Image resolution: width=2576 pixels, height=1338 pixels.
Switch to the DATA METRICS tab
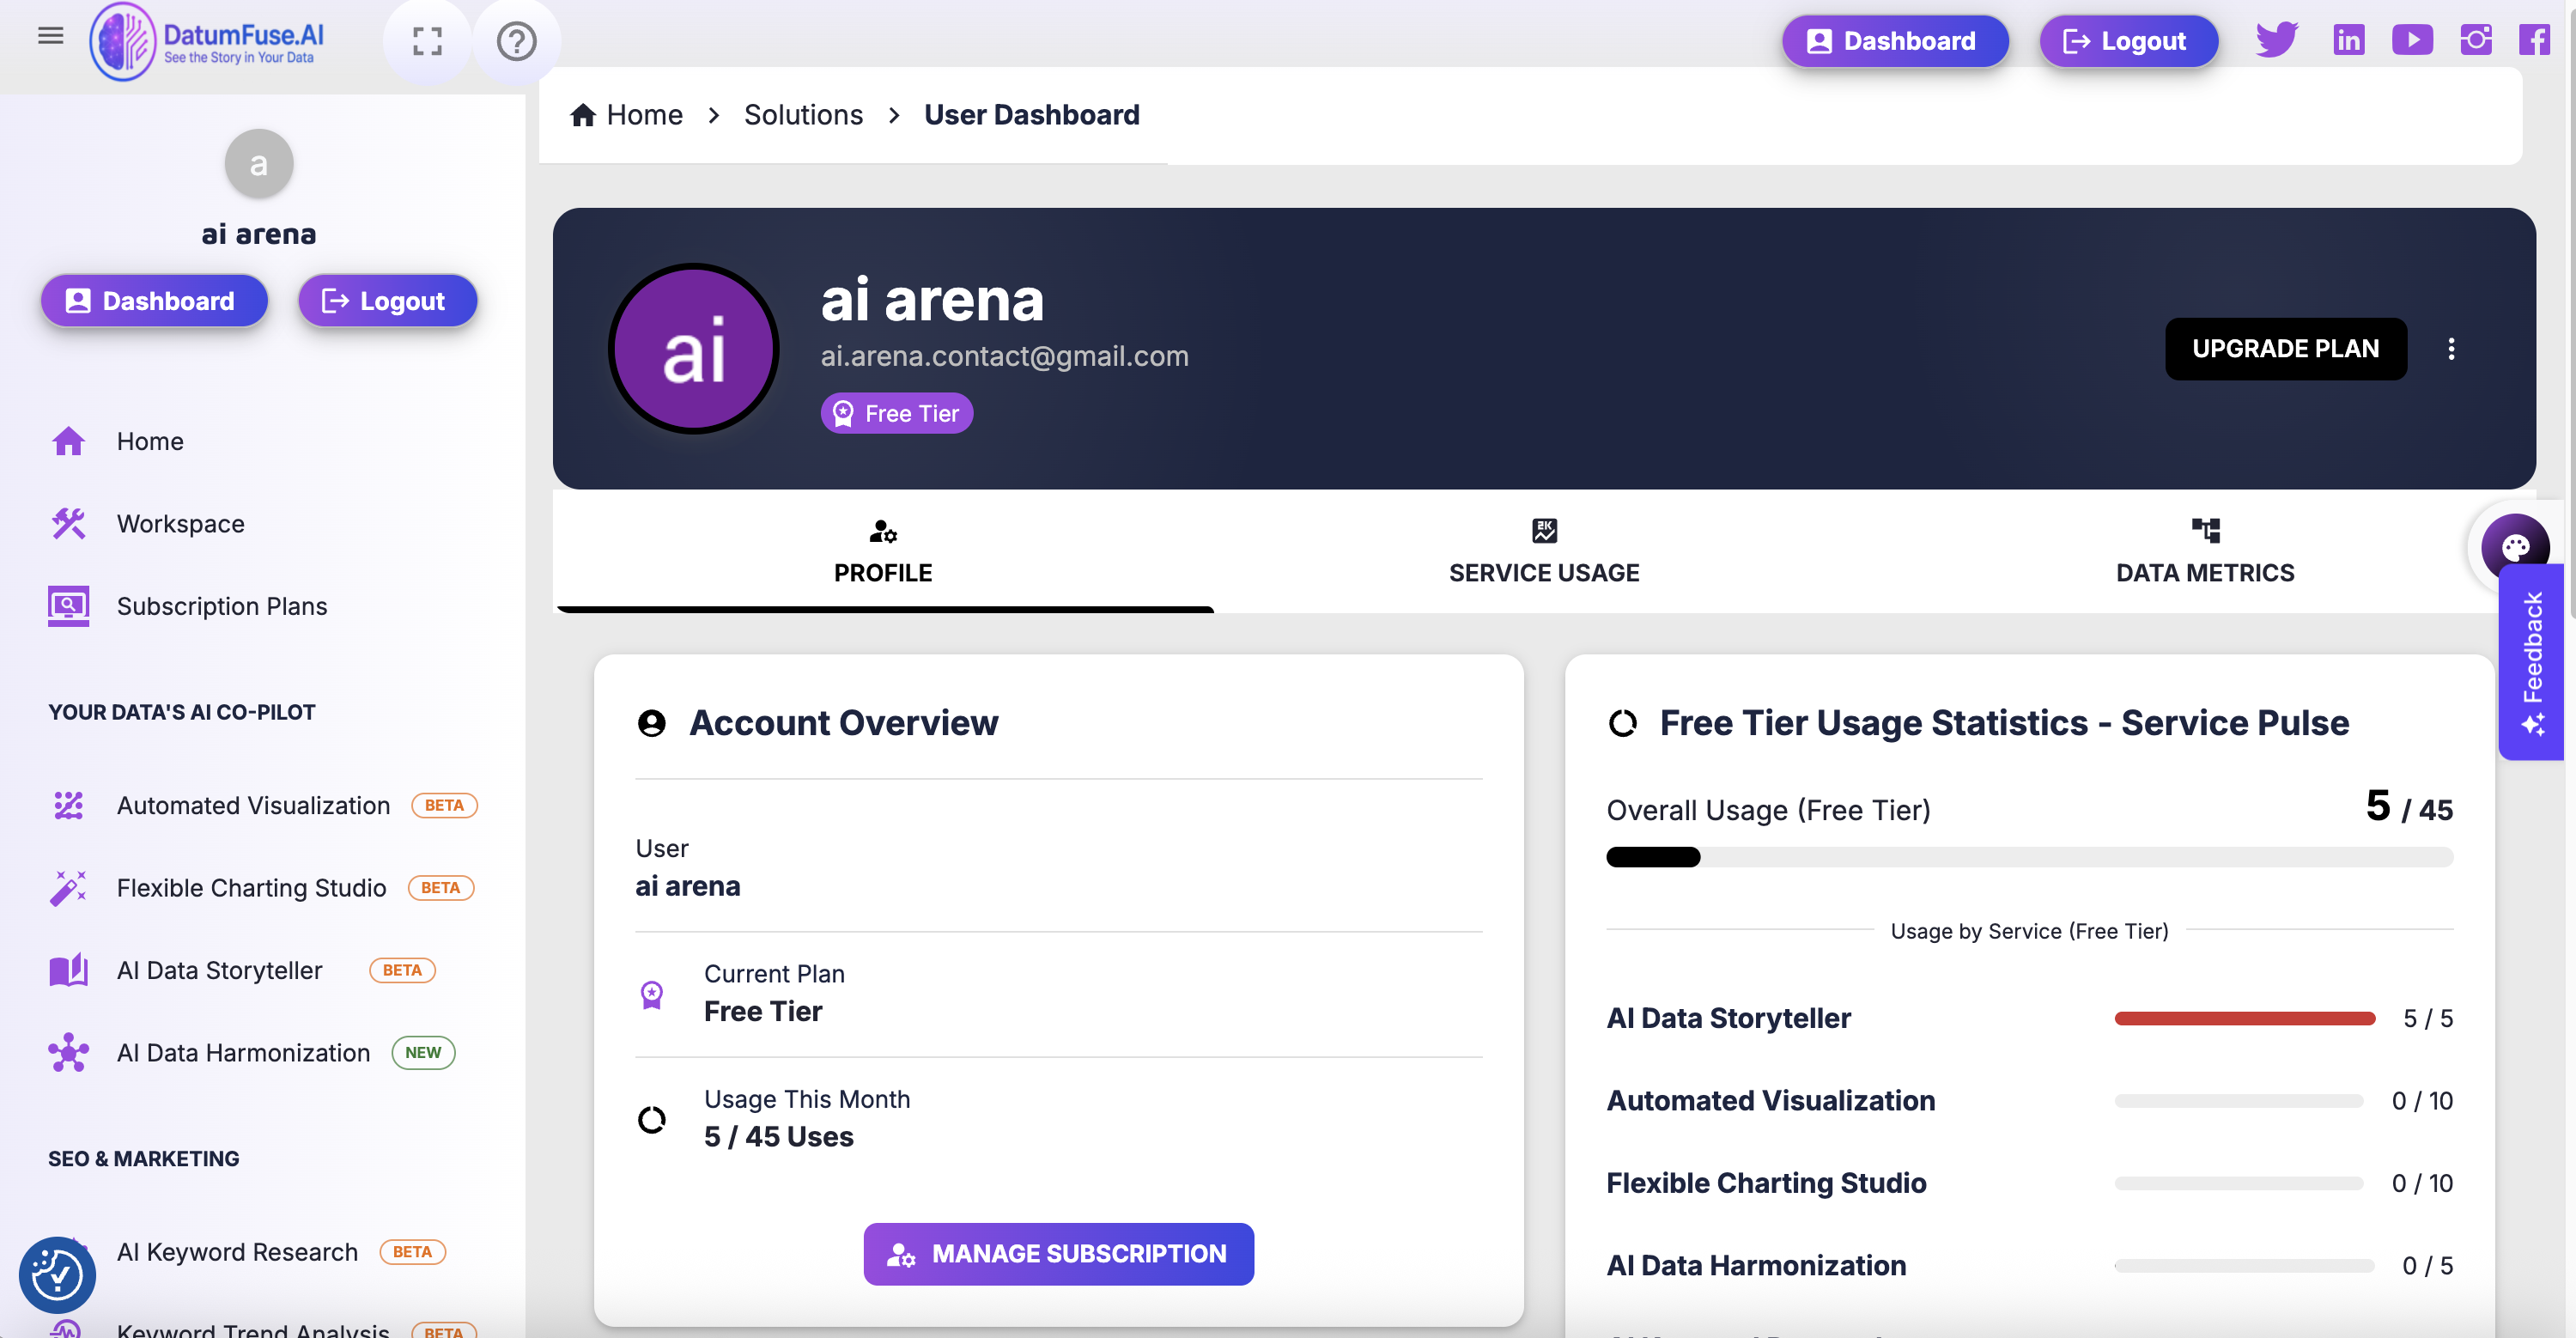pyautogui.click(x=2205, y=552)
